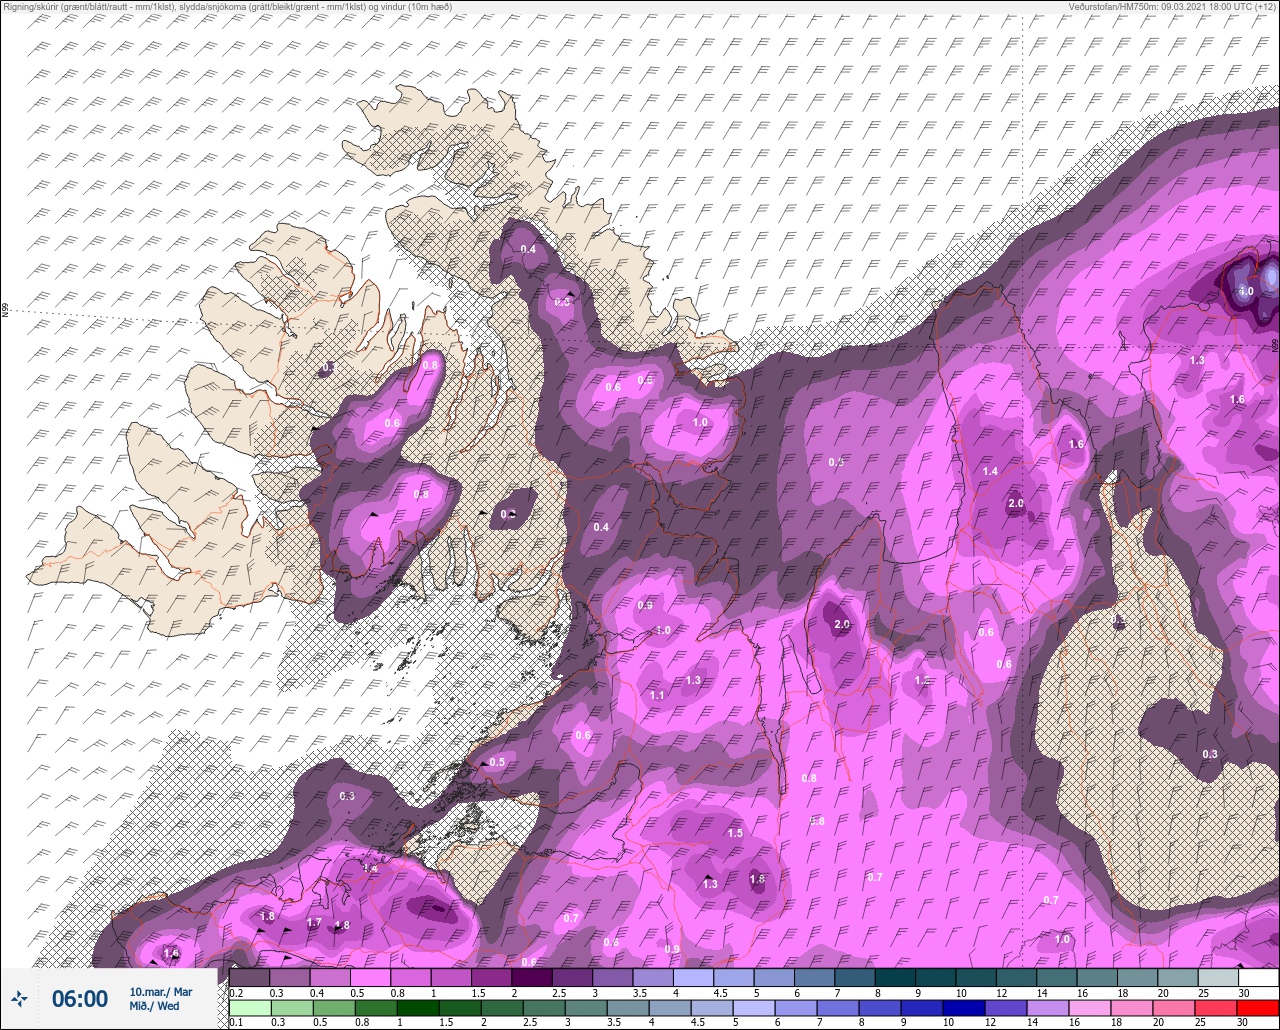This screenshot has width=1280, height=1030.
Task: Click the white top-row swatch labeled 30
Action: pyautogui.click(x=1258, y=977)
